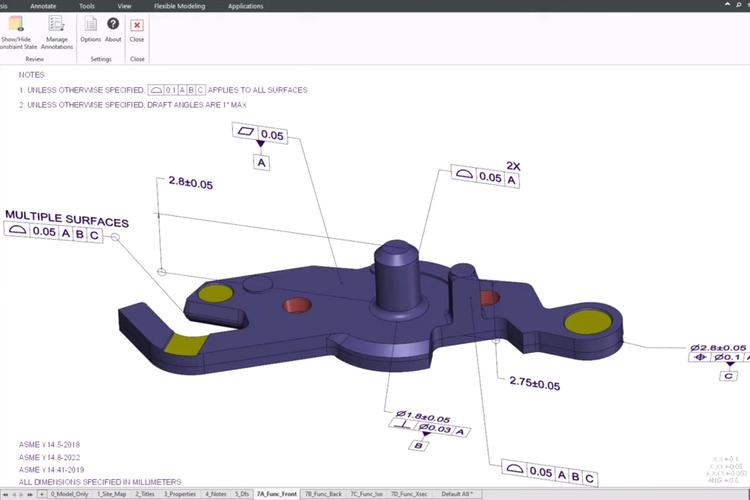Viewport: 750px width, 500px height.
Task: Click the datum B tag label
Action: click(419, 445)
